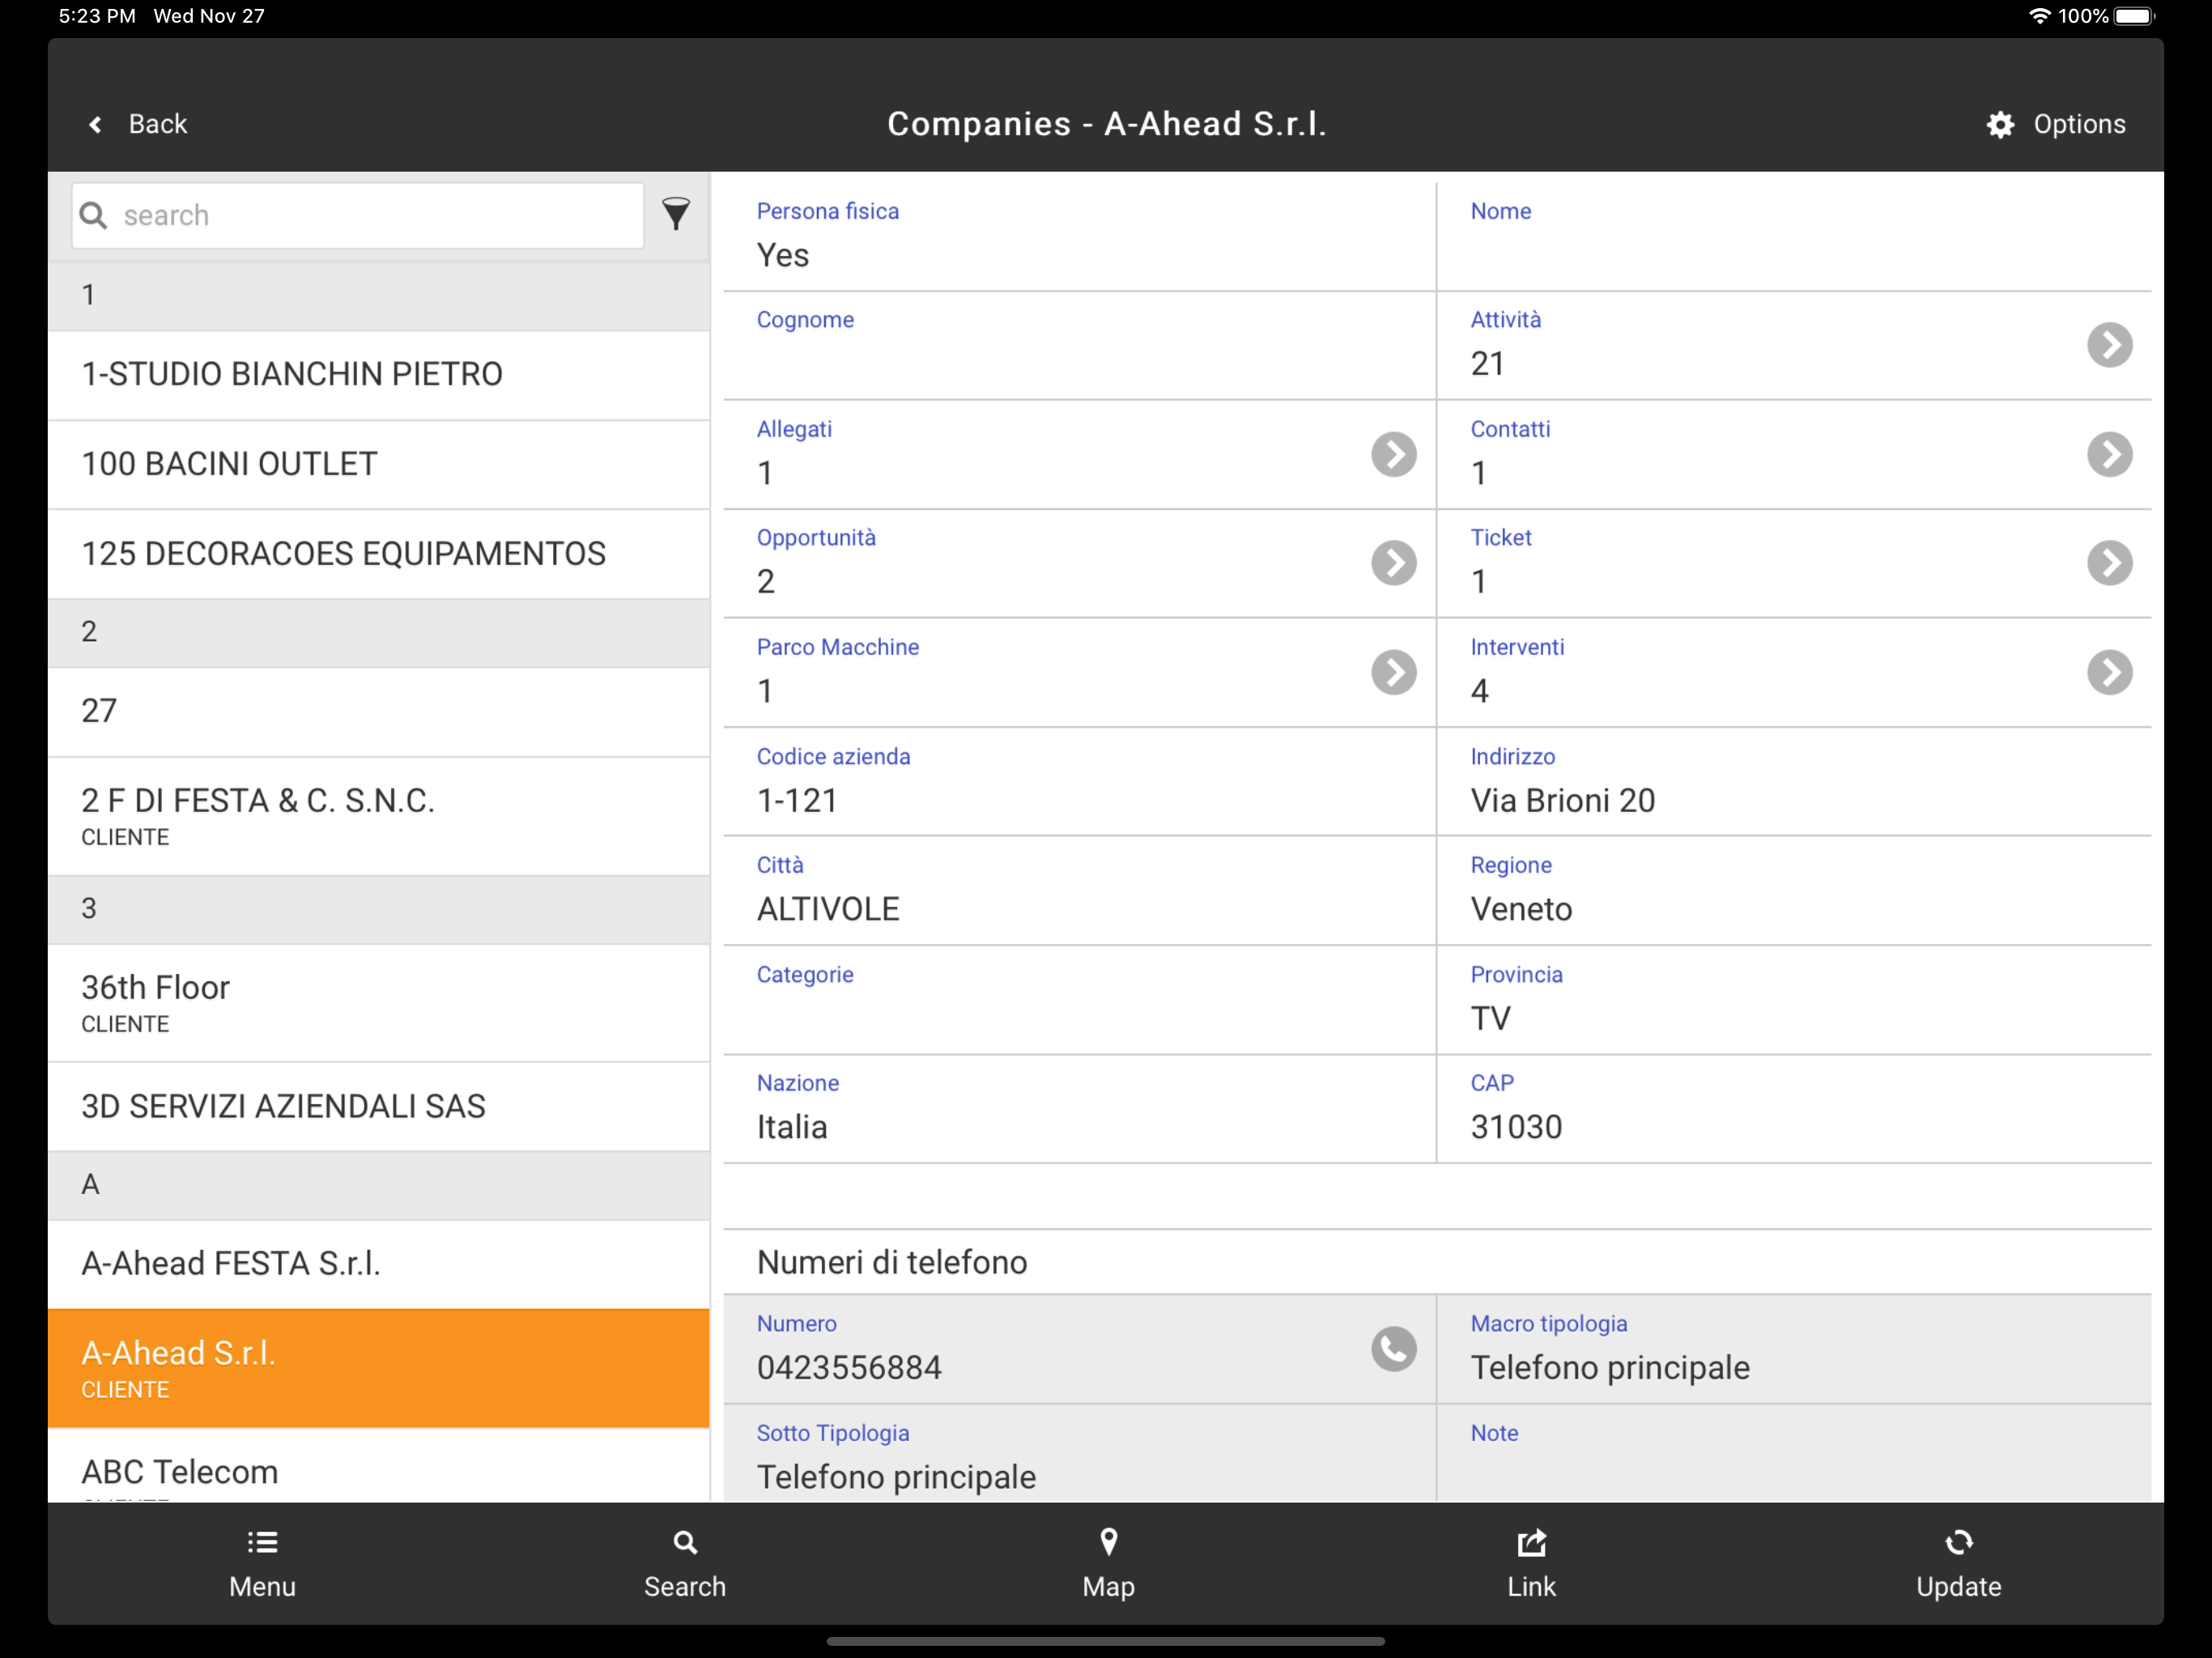This screenshot has height=1658, width=2212.
Task: Click section header 3 in list
Action: [379, 910]
